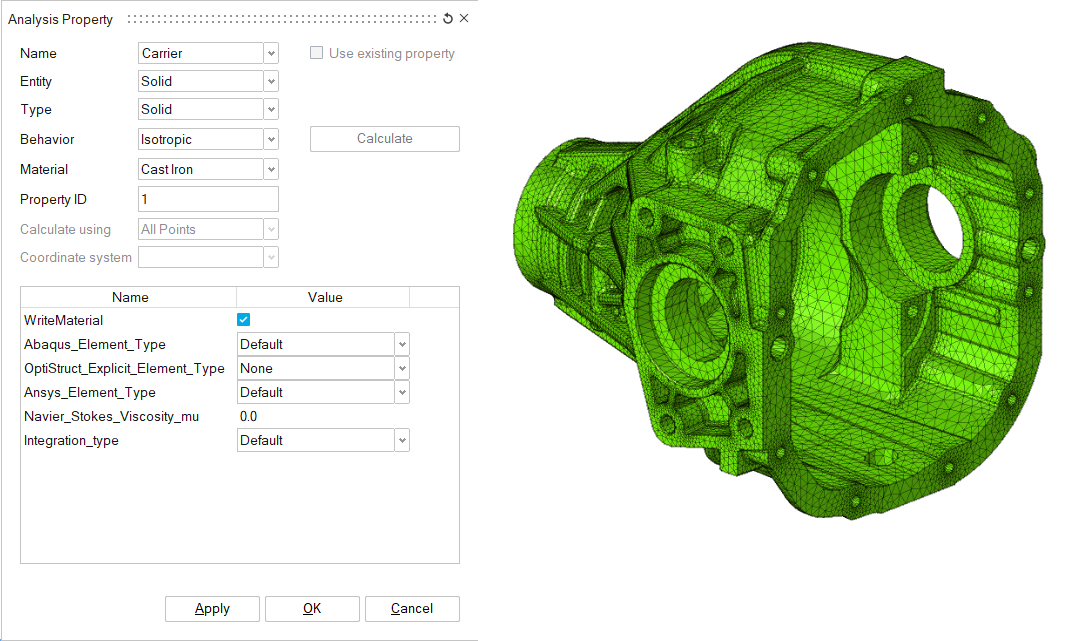Click the Navier_Stokes_Viscosity_mu value cell
1065x641 pixels.
tap(322, 416)
